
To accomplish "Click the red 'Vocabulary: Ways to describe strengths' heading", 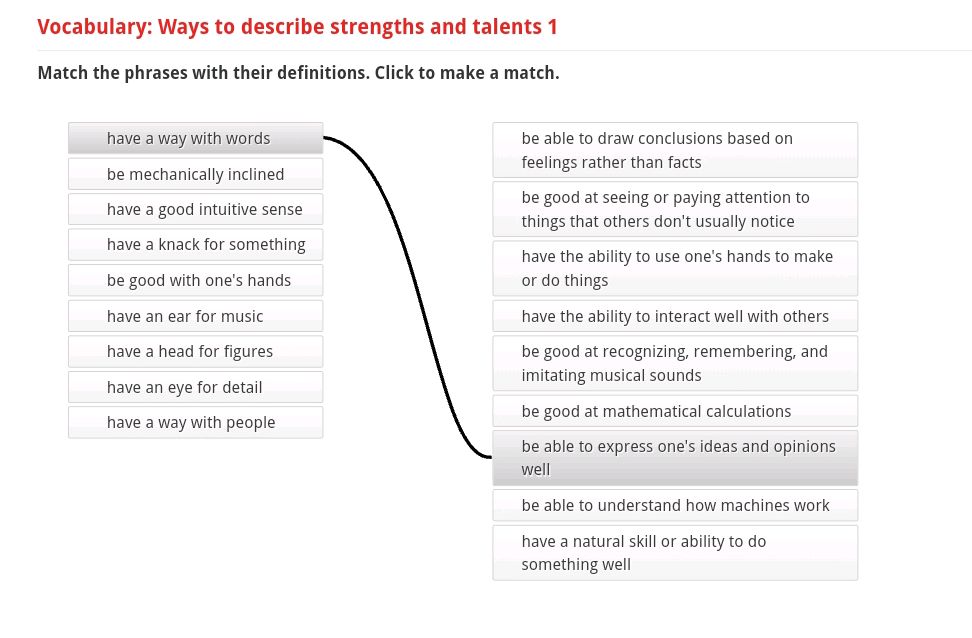I will coord(297,27).
